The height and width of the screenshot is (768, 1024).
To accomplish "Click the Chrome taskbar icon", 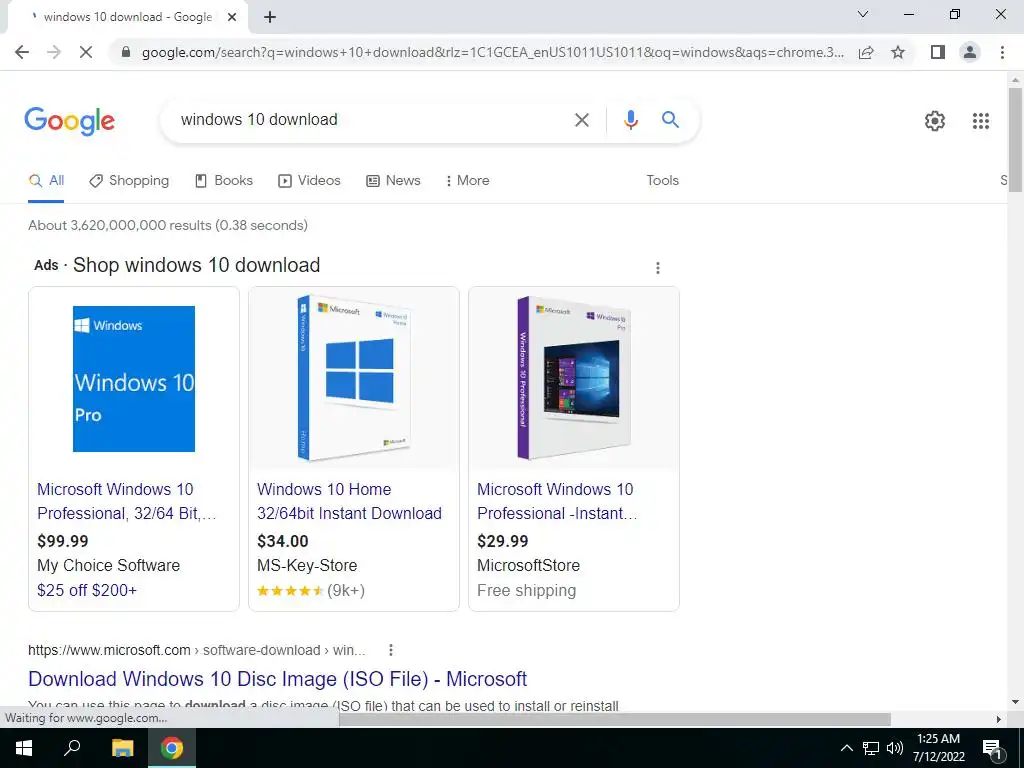I will tap(172, 748).
